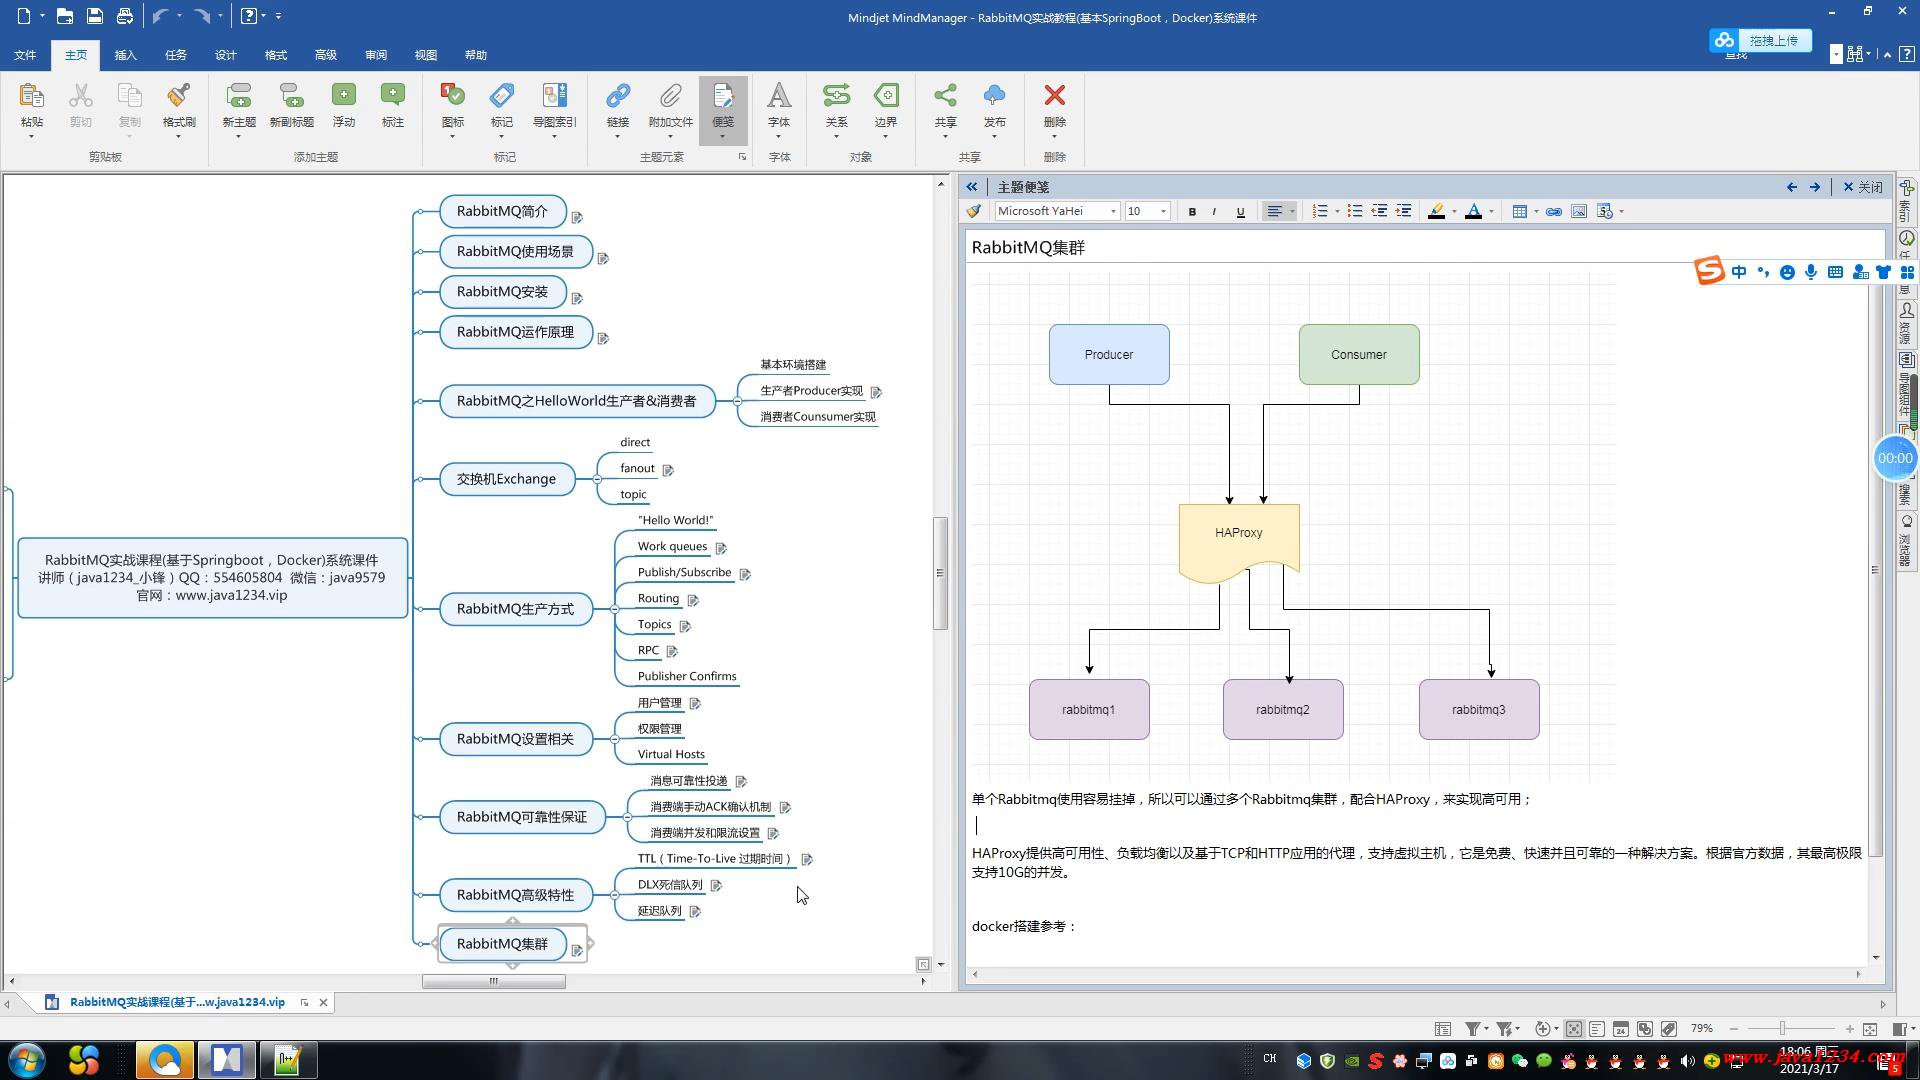The image size is (1920, 1080).
Task: Click the share (共享) ribbon icon
Action: tap(945, 96)
